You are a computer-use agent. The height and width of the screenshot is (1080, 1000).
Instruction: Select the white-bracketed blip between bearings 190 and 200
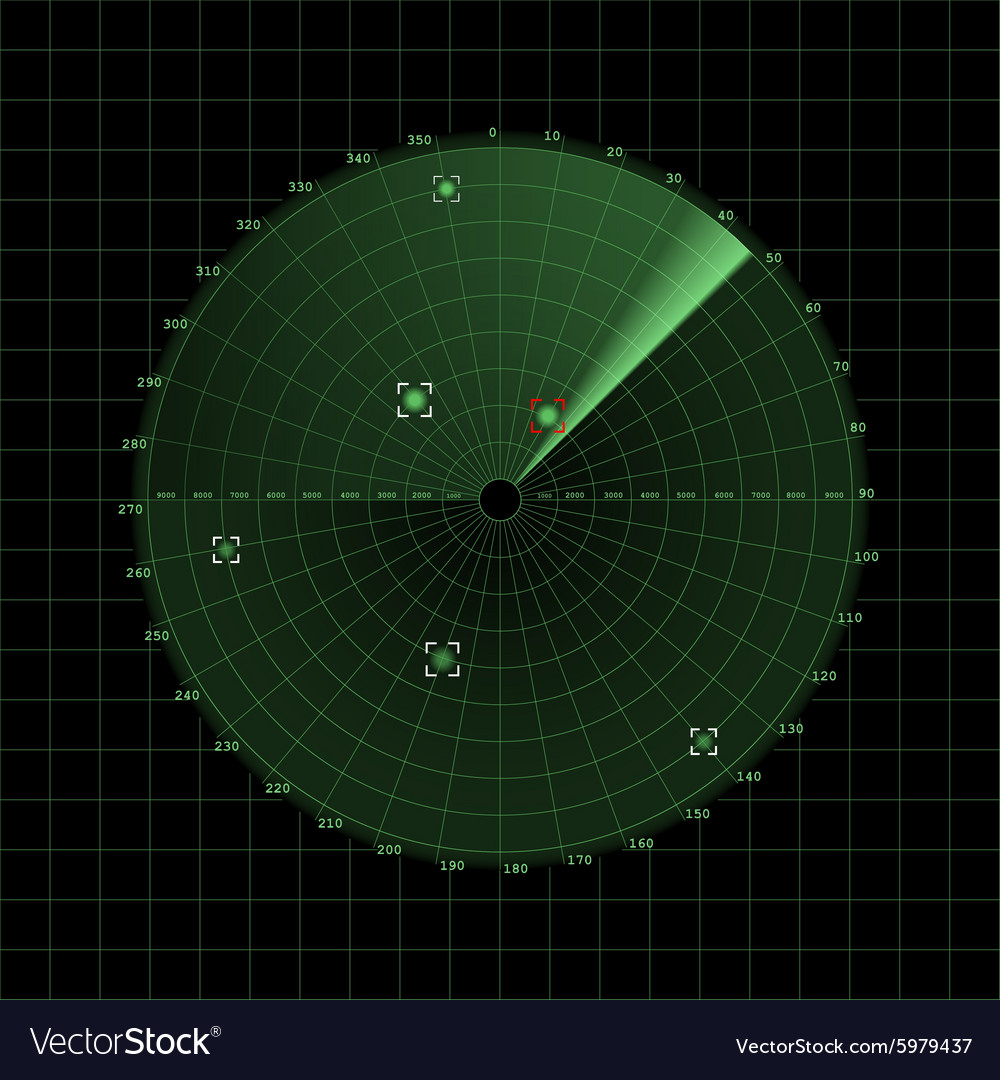coord(442,659)
